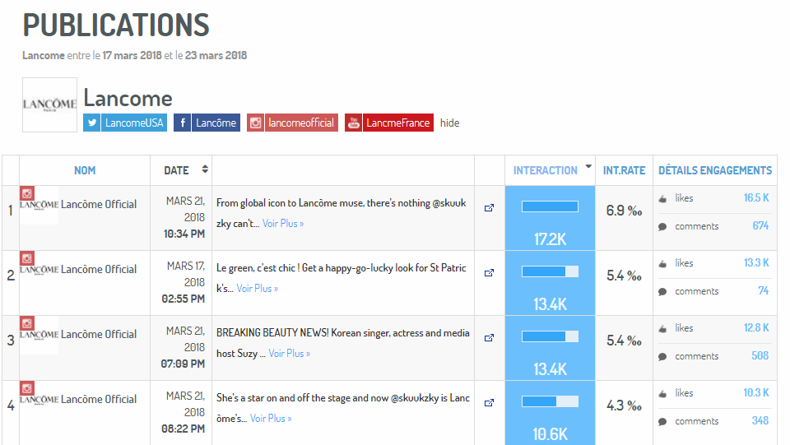Click likes thumb icon for 10.3 K

point(663,394)
